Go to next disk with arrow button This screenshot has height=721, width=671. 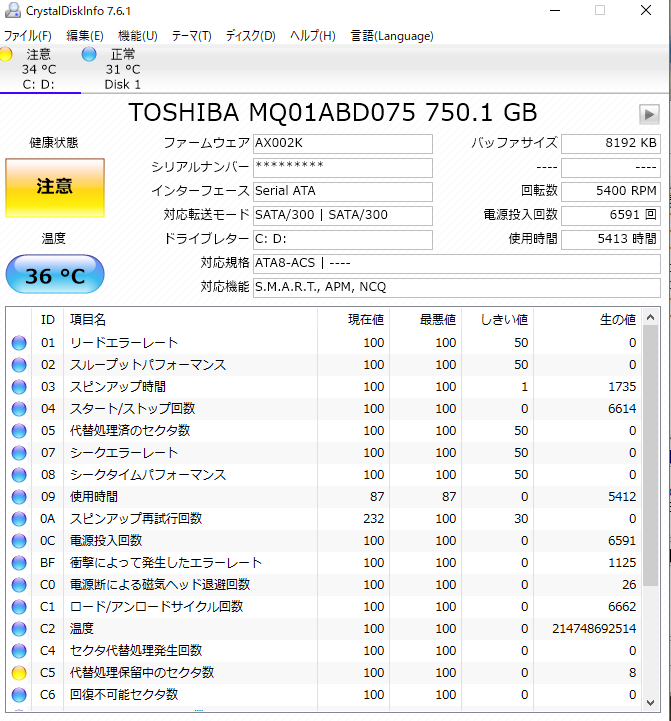point(649,114)
